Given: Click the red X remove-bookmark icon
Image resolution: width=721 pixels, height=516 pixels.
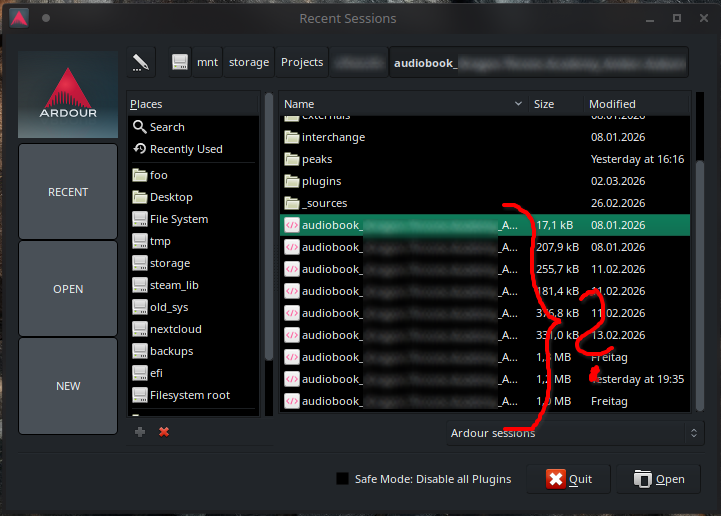Looking at the screenshot, I should click(x=164, y=432).
